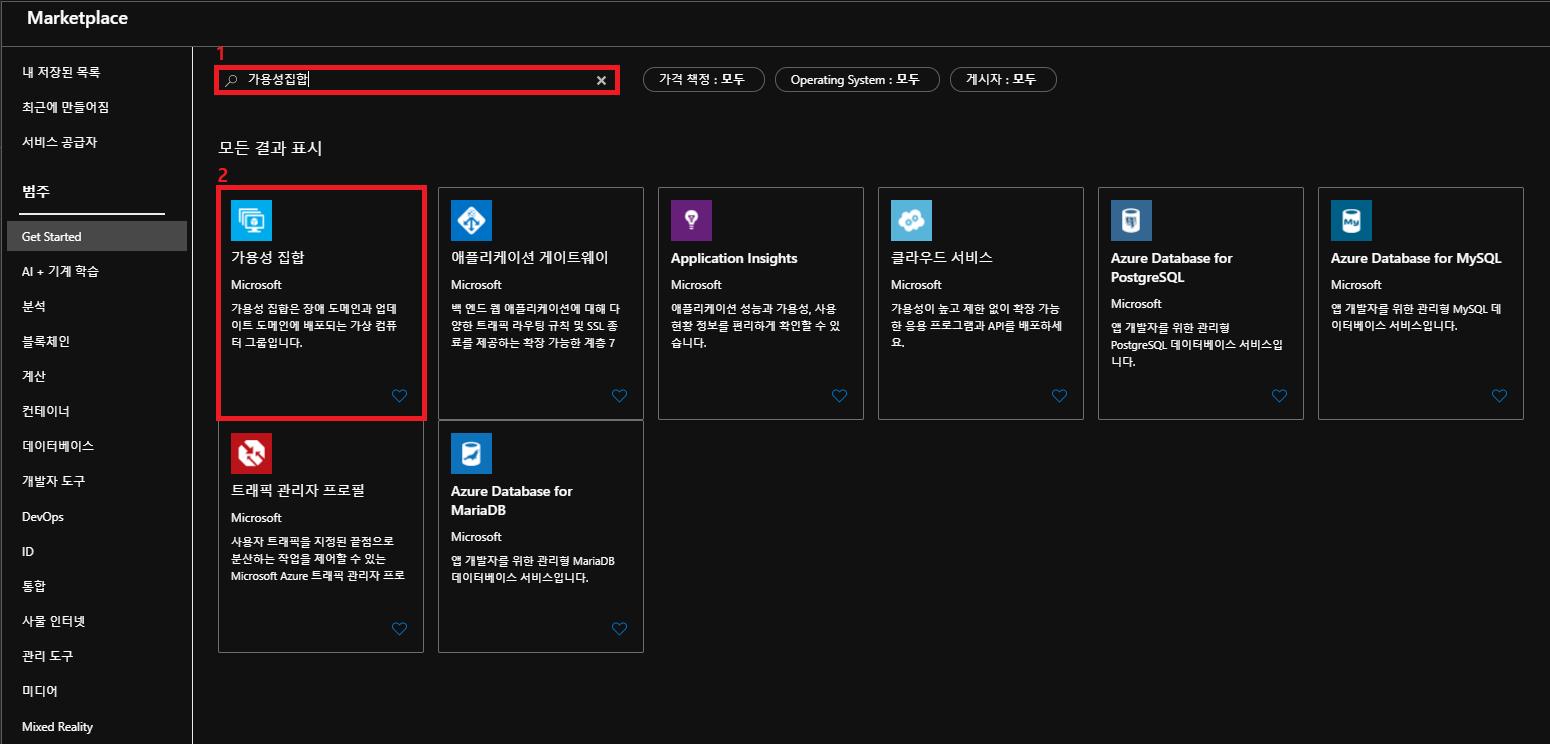Open the 클라우드 서비스 card title

942,257
